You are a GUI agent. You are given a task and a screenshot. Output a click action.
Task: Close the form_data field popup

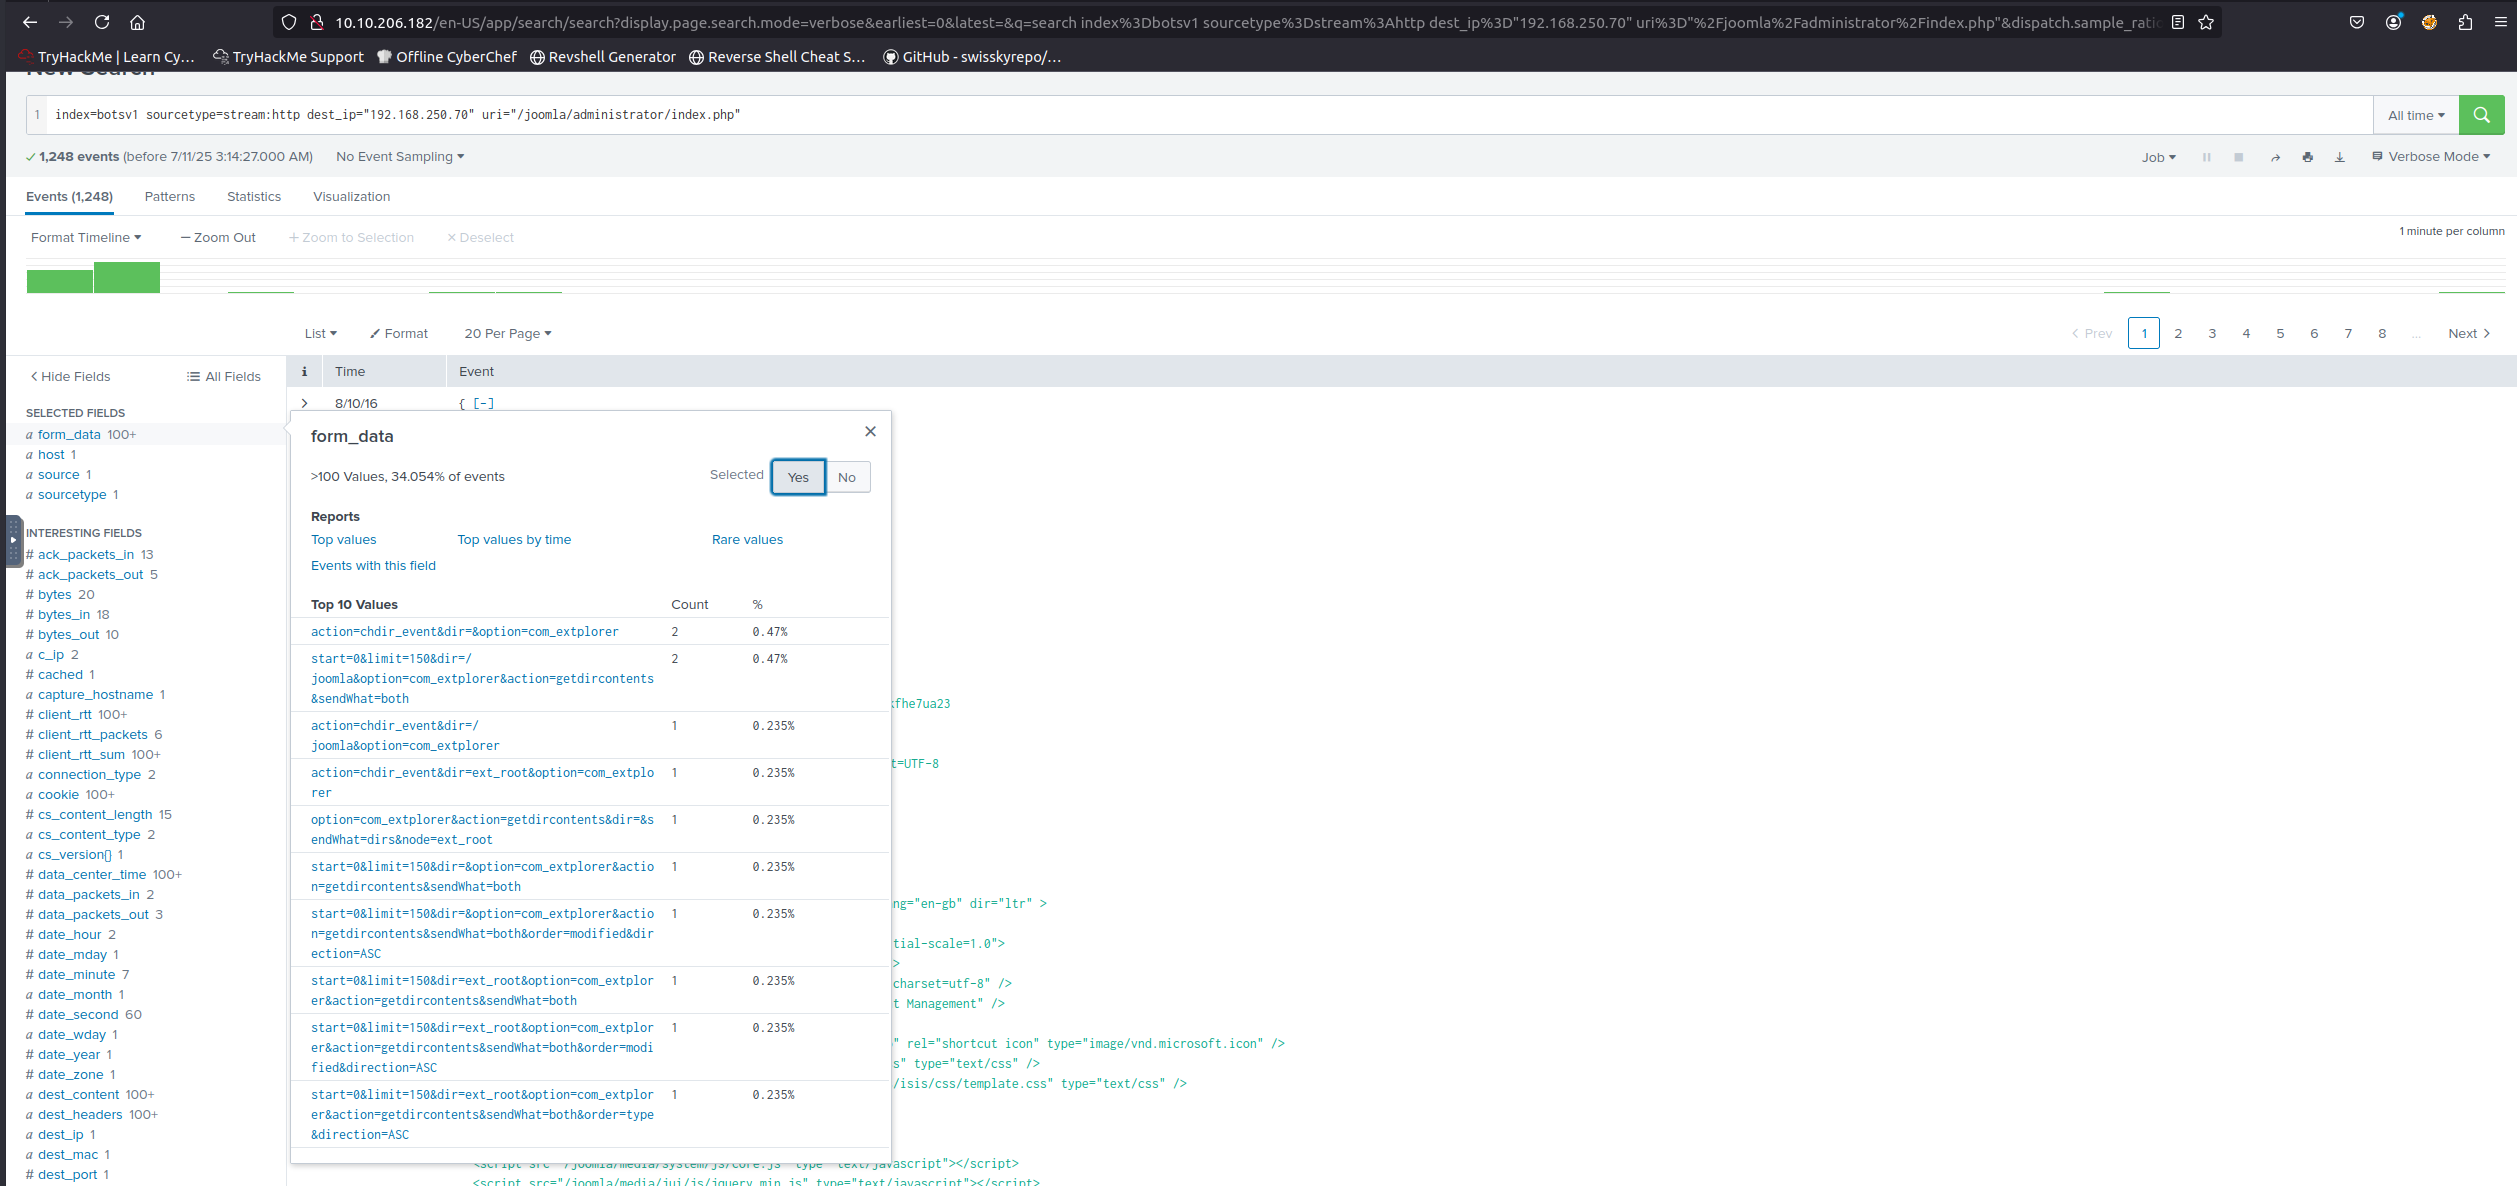click(x=870, y=431)
